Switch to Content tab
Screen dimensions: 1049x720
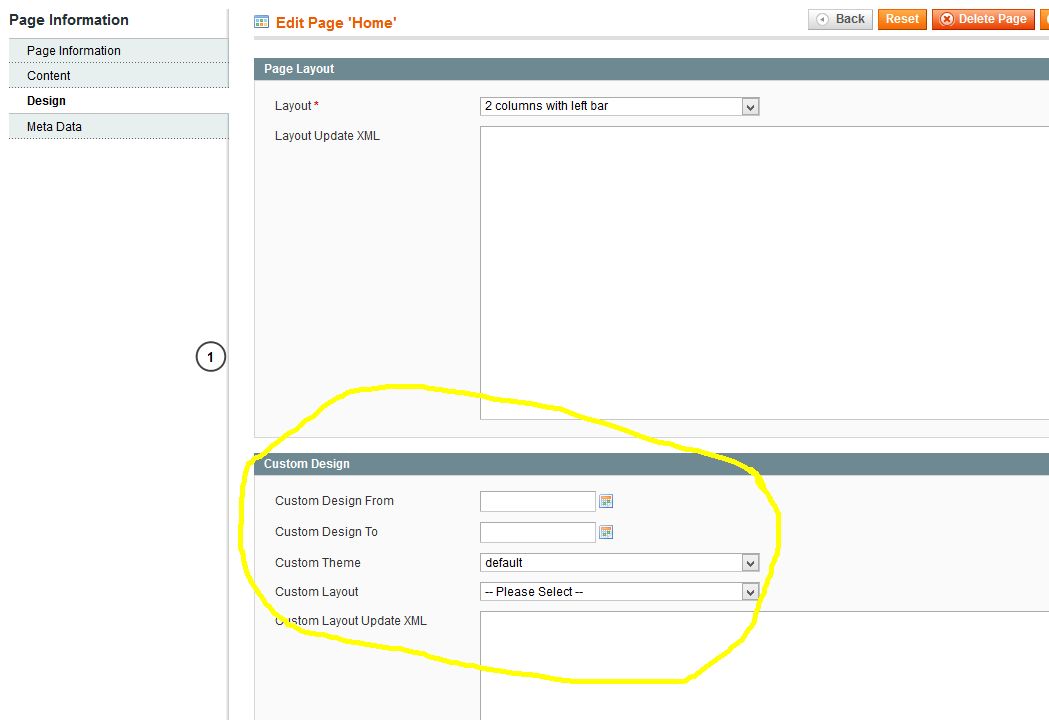pyautogui.click(x=118, y=76)
